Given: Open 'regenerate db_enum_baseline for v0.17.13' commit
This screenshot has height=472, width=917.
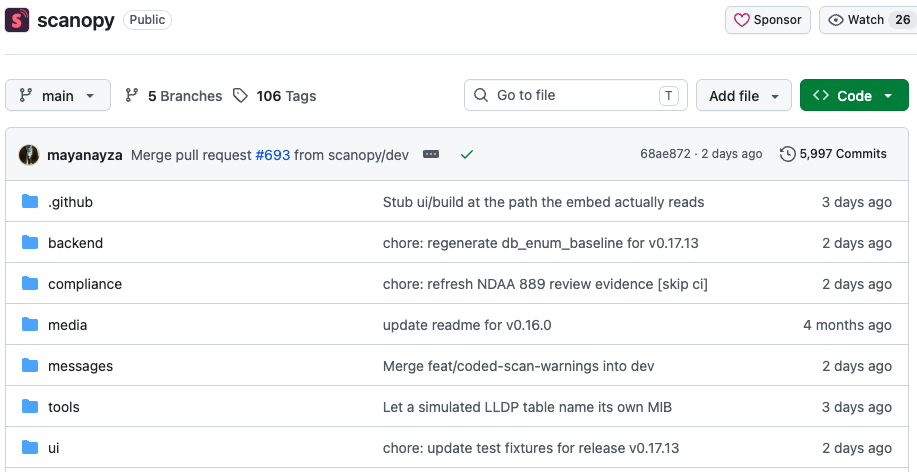Looking at the screenshot, I should click(540, 243).
